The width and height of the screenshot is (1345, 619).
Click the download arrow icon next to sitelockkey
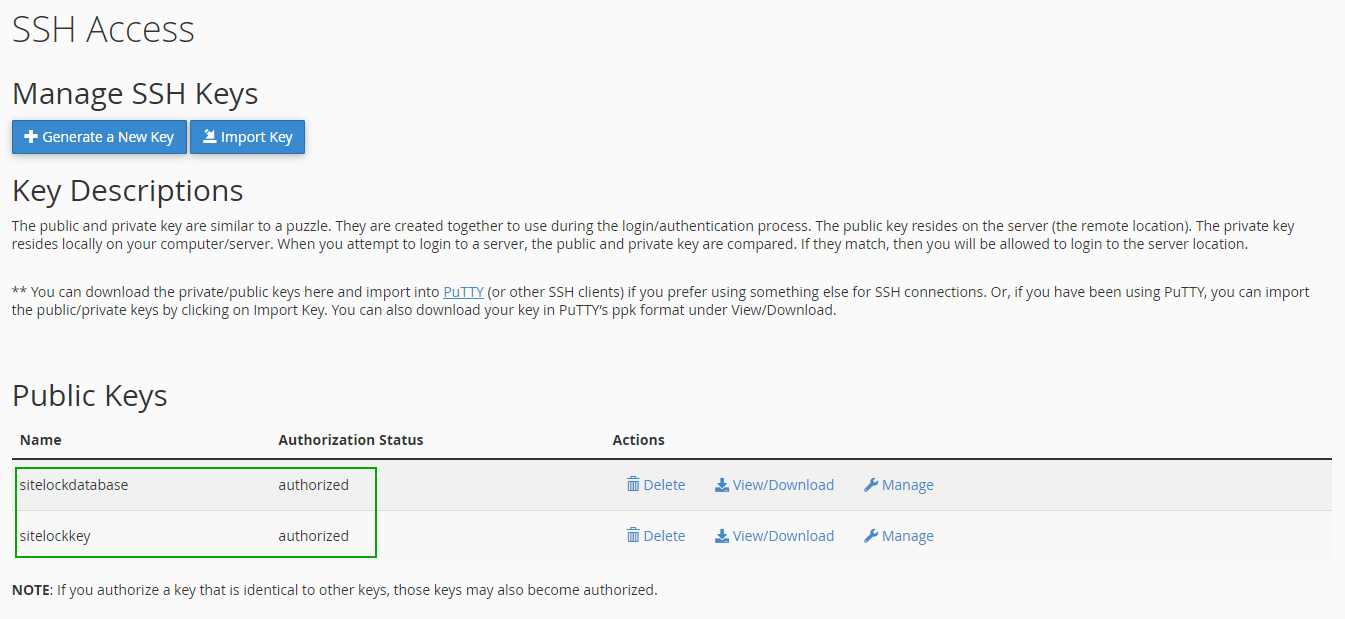click(721, 535)
